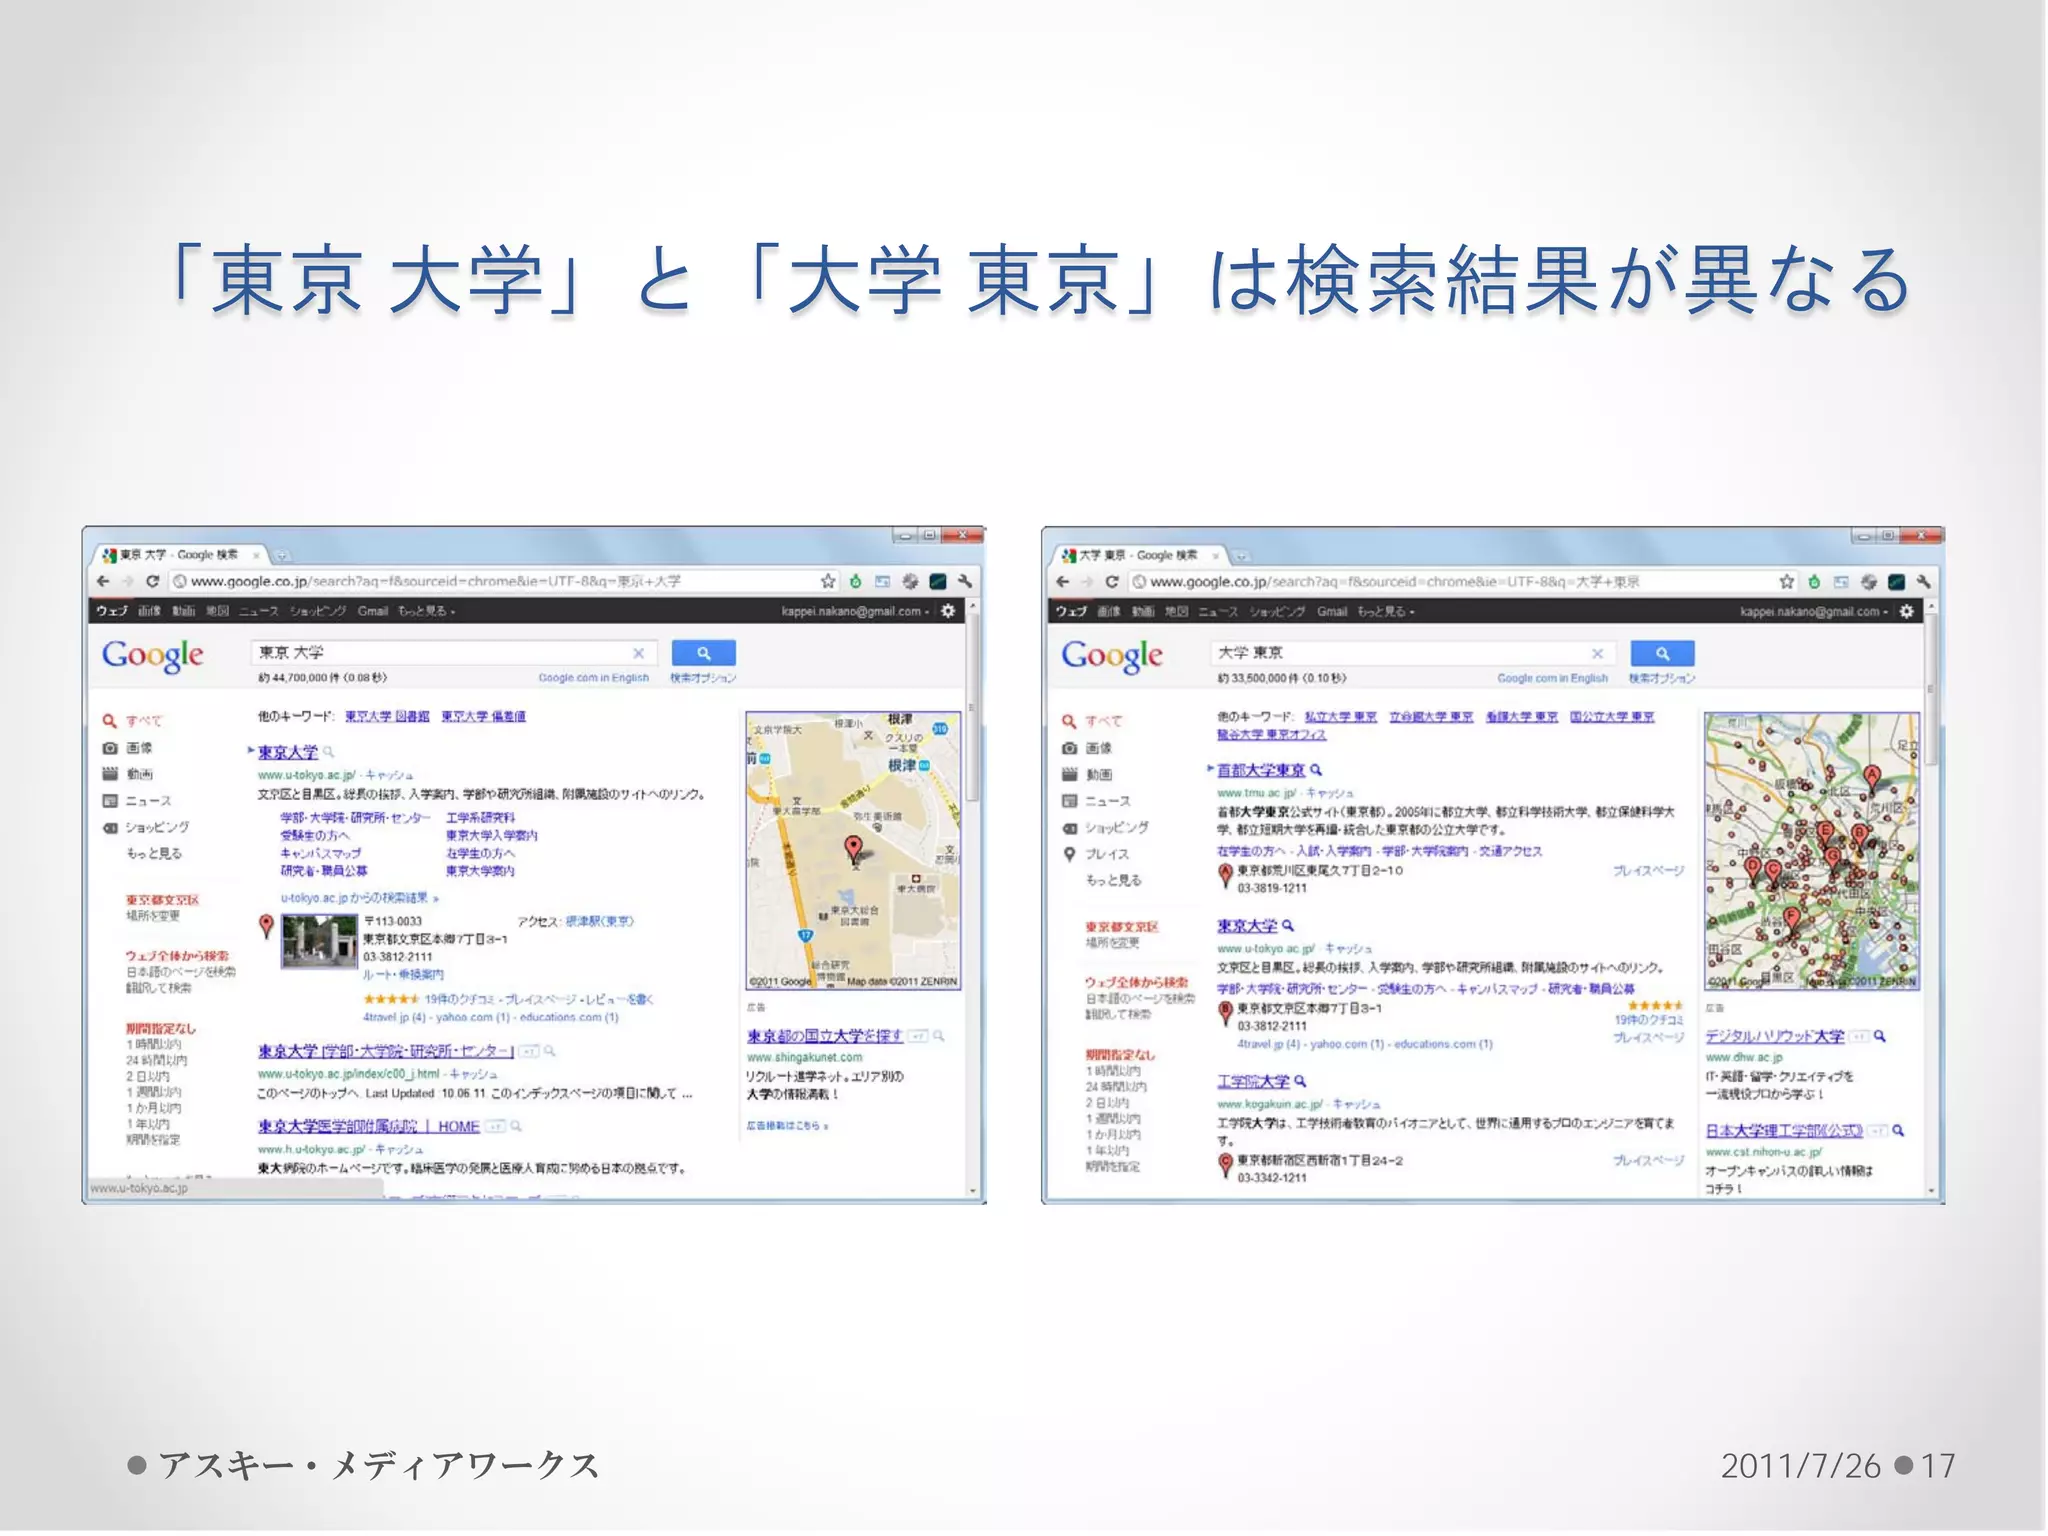2048x1536 pixels.
Task: Click back arrow in 大学 東京 browser window
Action: tap(1062, 581)
